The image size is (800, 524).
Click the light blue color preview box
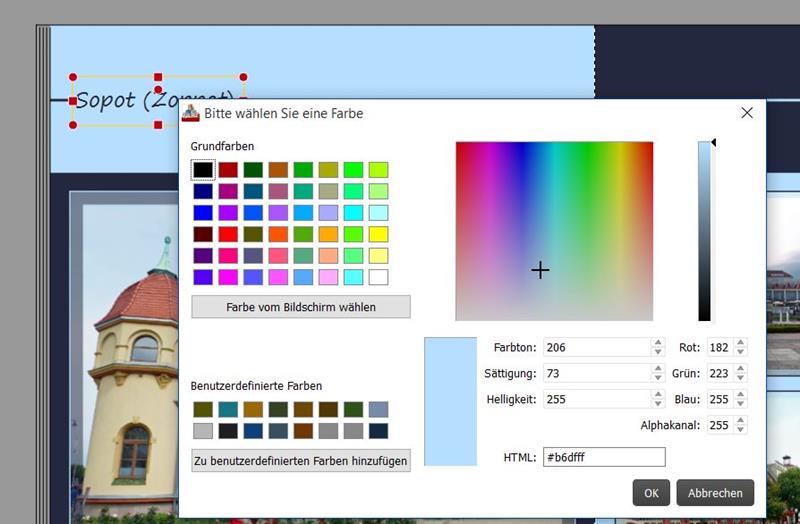[450, 401]
